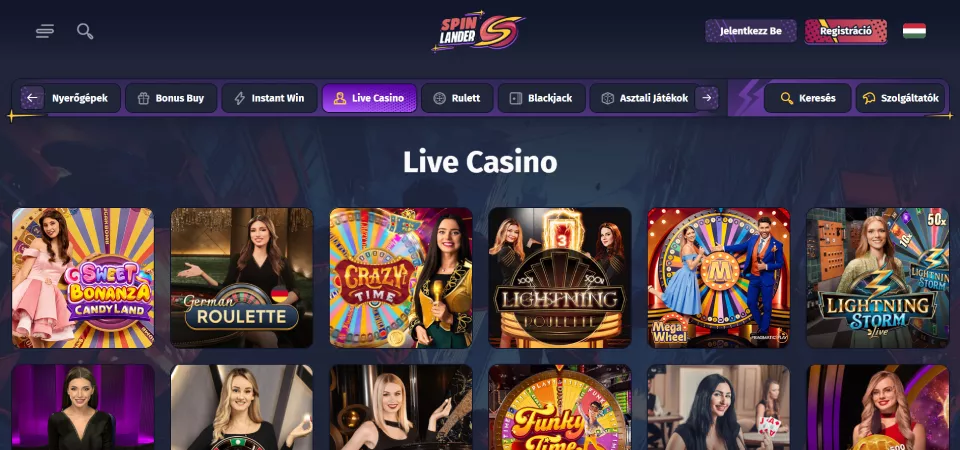Select the Instant Win category tab
Screen dimensions: 960x450
pos(269,98)
